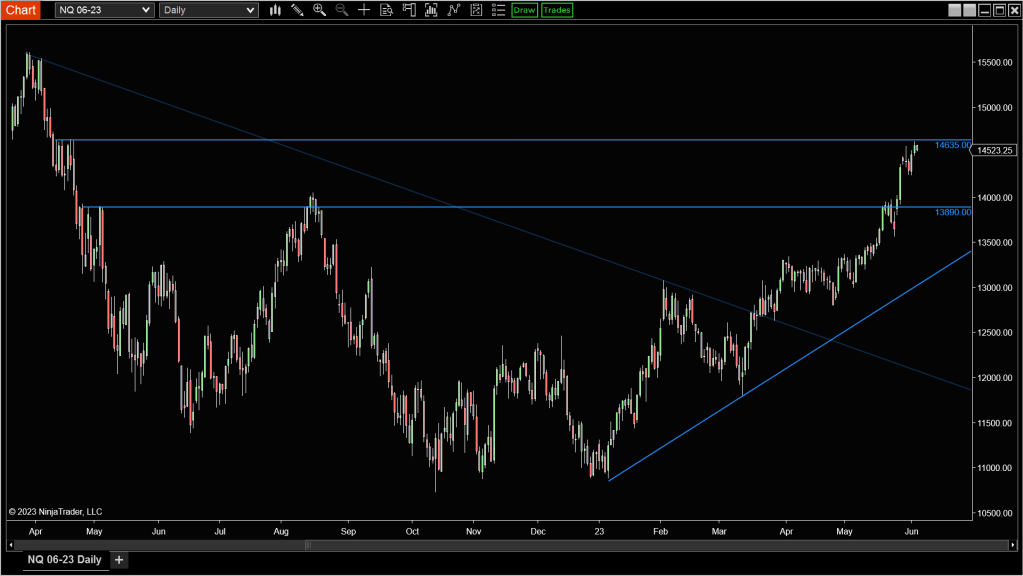Click the Chart label in title bar

pyautogui.click(x=21, y=10)
